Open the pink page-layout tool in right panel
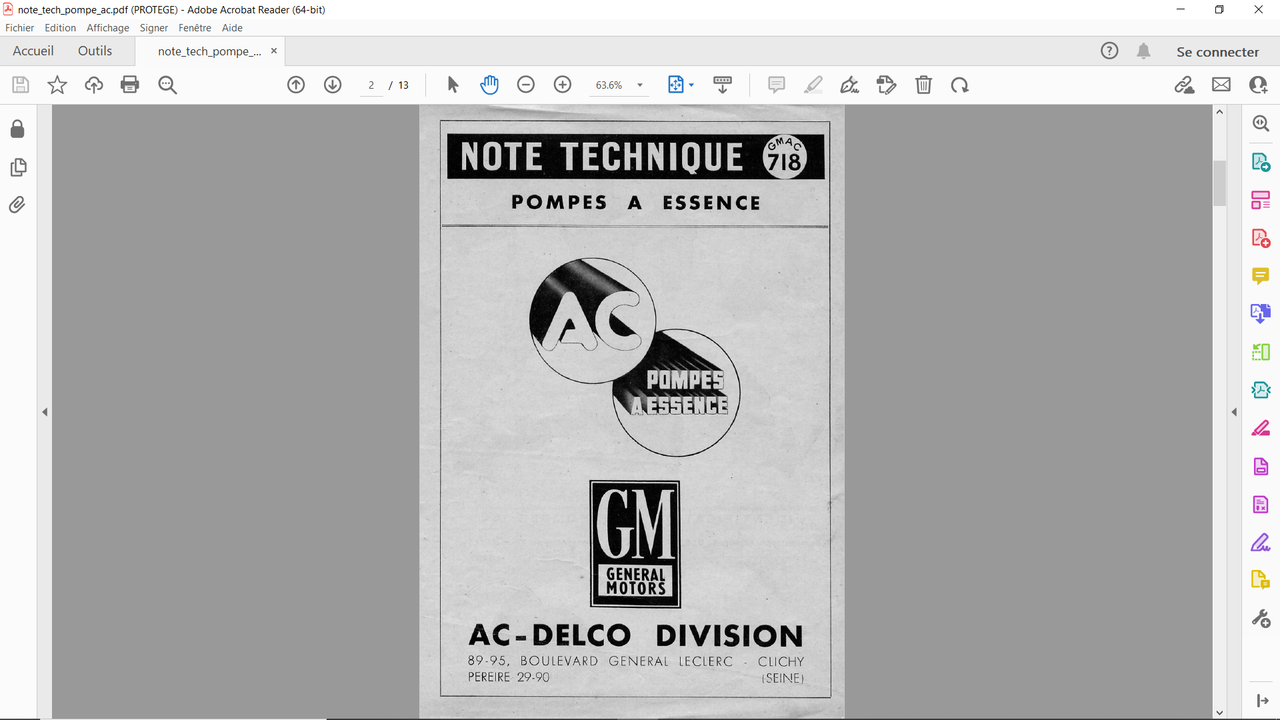 pos(1260,200)
